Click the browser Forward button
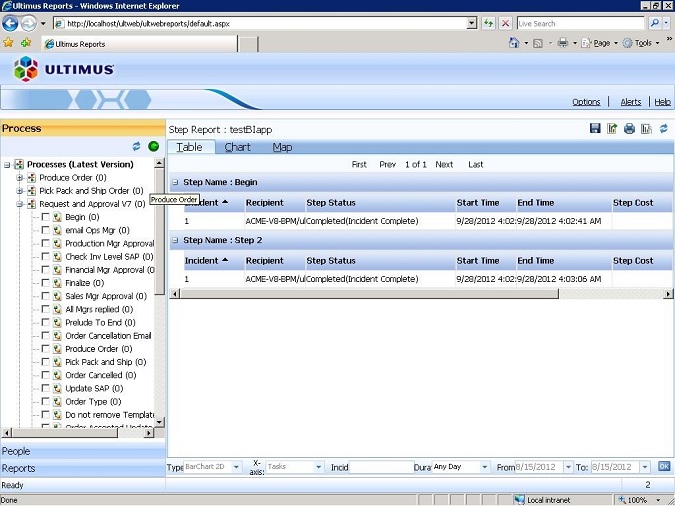Image resolution: width=675 pixels, height=506 pixels. [x=28, y=23]
